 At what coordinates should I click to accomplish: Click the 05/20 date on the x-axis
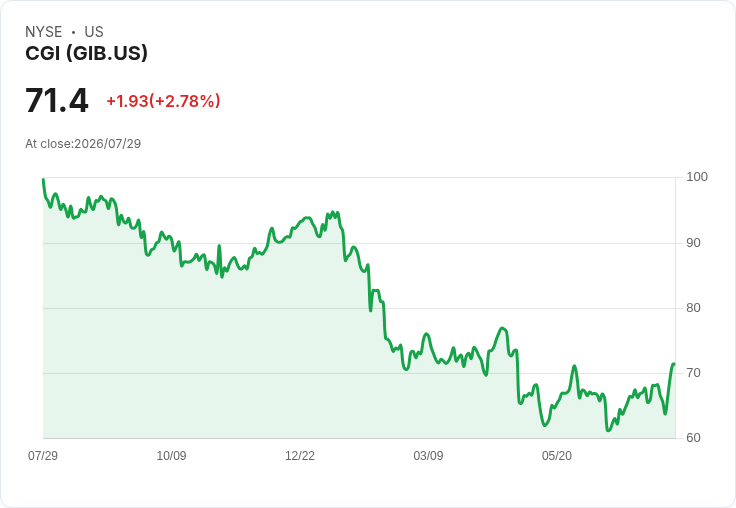[x=557, y=455]
